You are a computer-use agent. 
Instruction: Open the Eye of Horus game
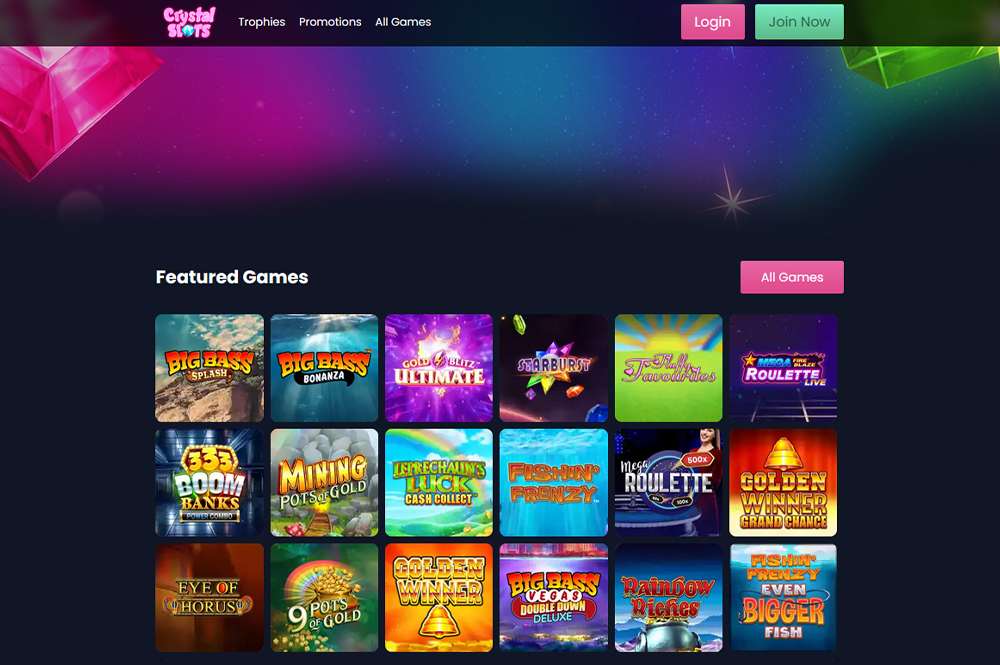click(210, 597)
